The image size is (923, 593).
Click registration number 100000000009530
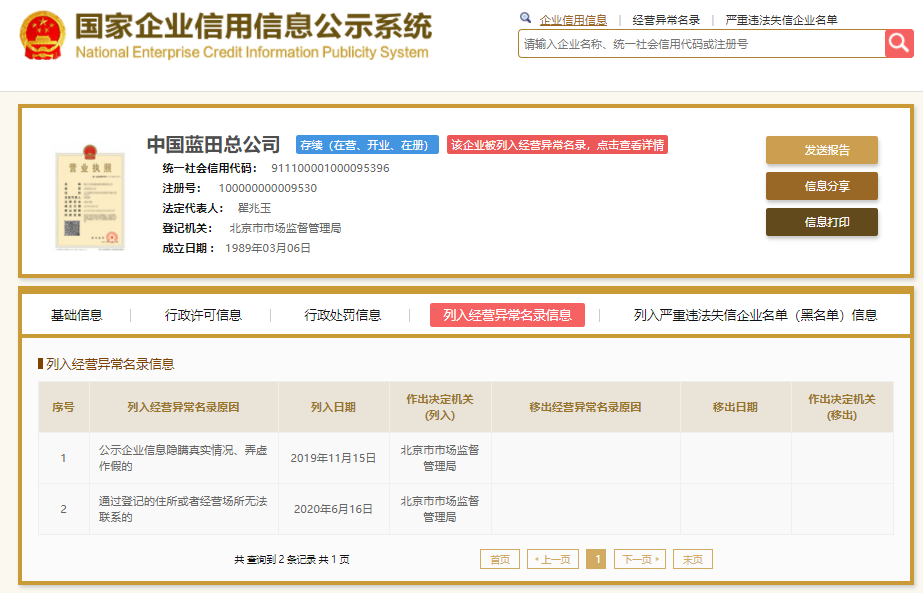(268, 188)
